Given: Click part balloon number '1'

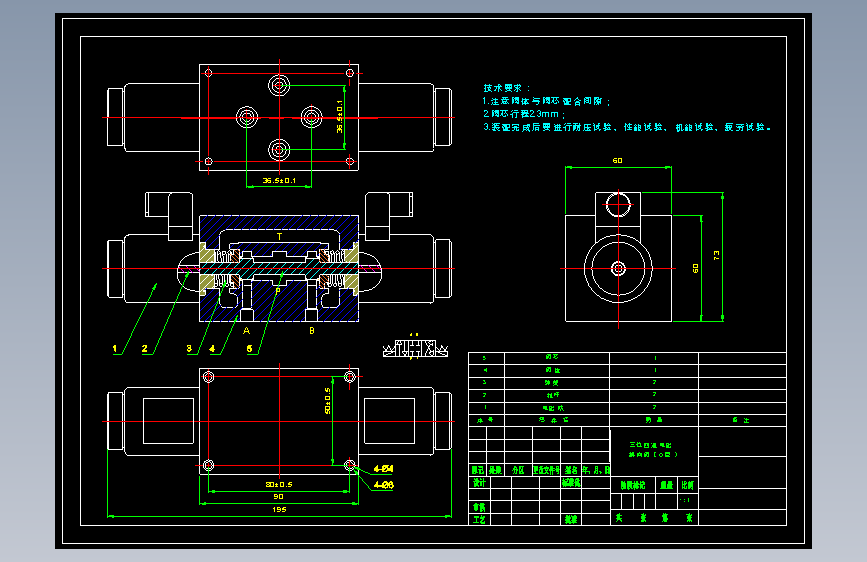Looking at the screenshot, I should pos(115,348).
